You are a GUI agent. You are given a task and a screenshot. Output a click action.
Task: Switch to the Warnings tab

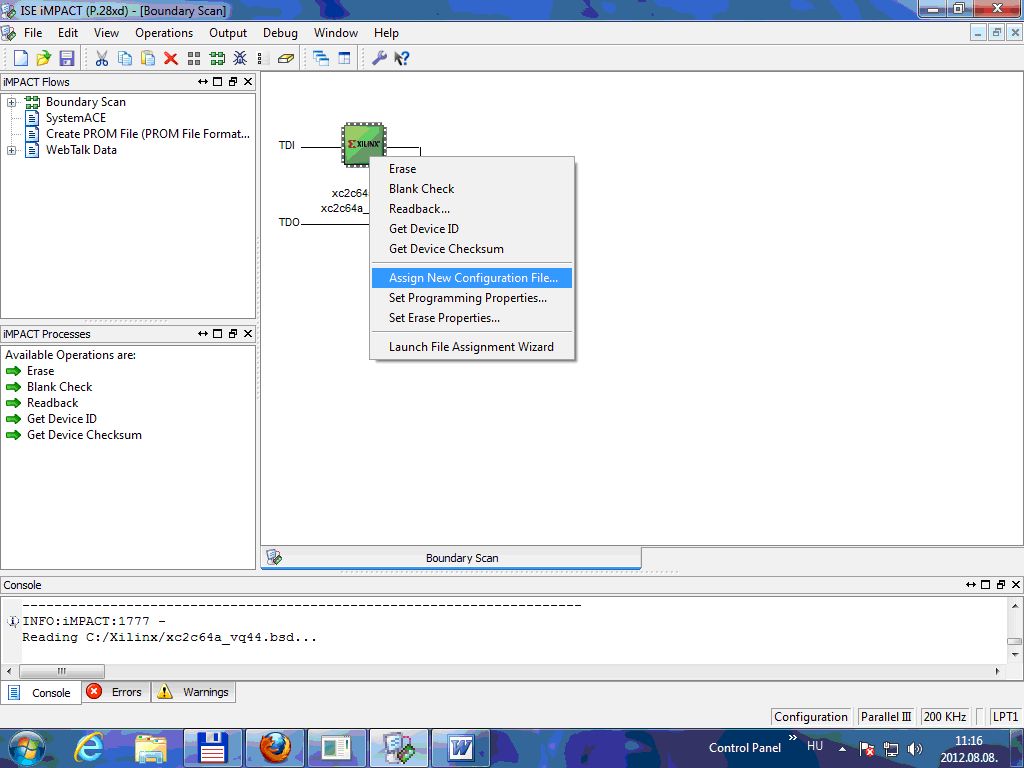pos(194,692)
